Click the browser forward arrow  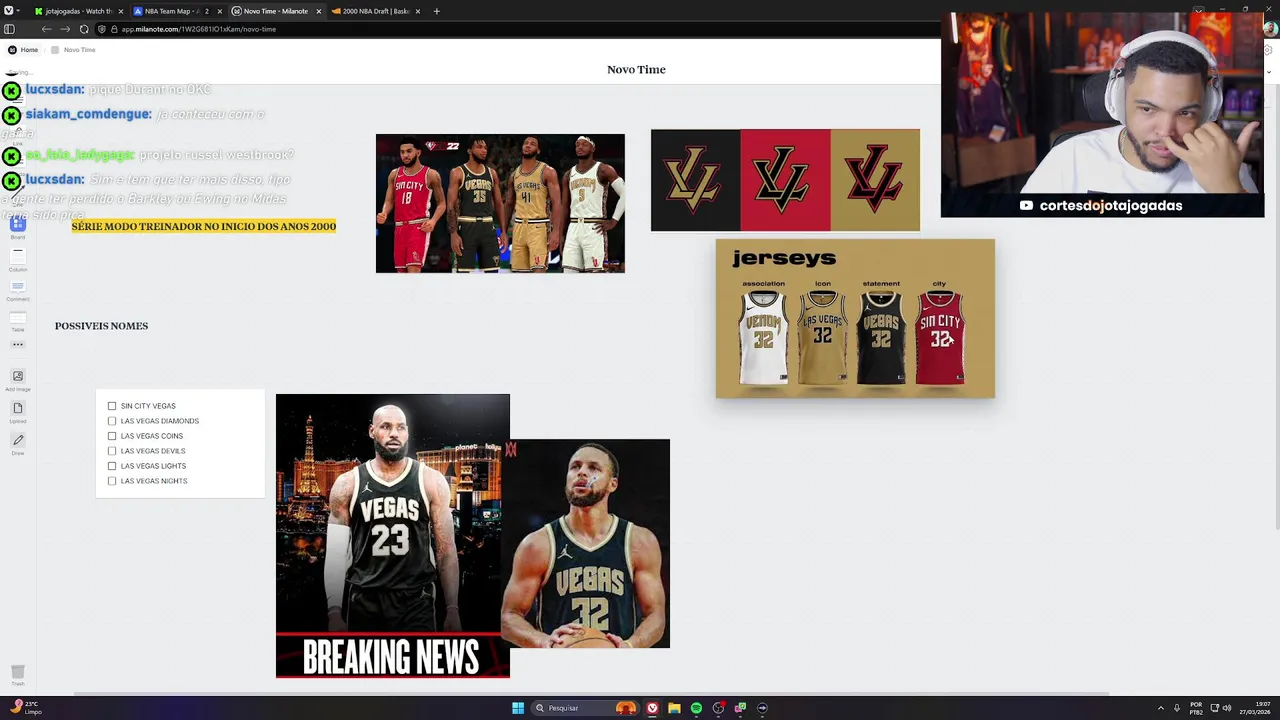[65, 29]
